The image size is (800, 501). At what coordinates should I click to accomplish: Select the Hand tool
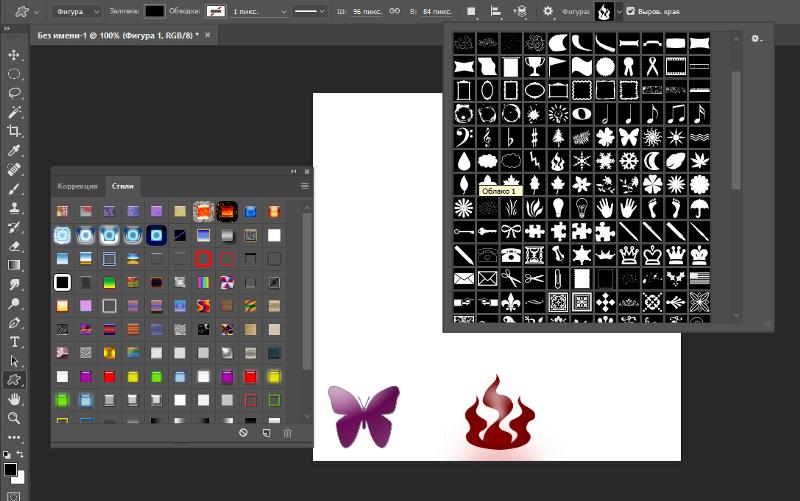click(14, 399)
